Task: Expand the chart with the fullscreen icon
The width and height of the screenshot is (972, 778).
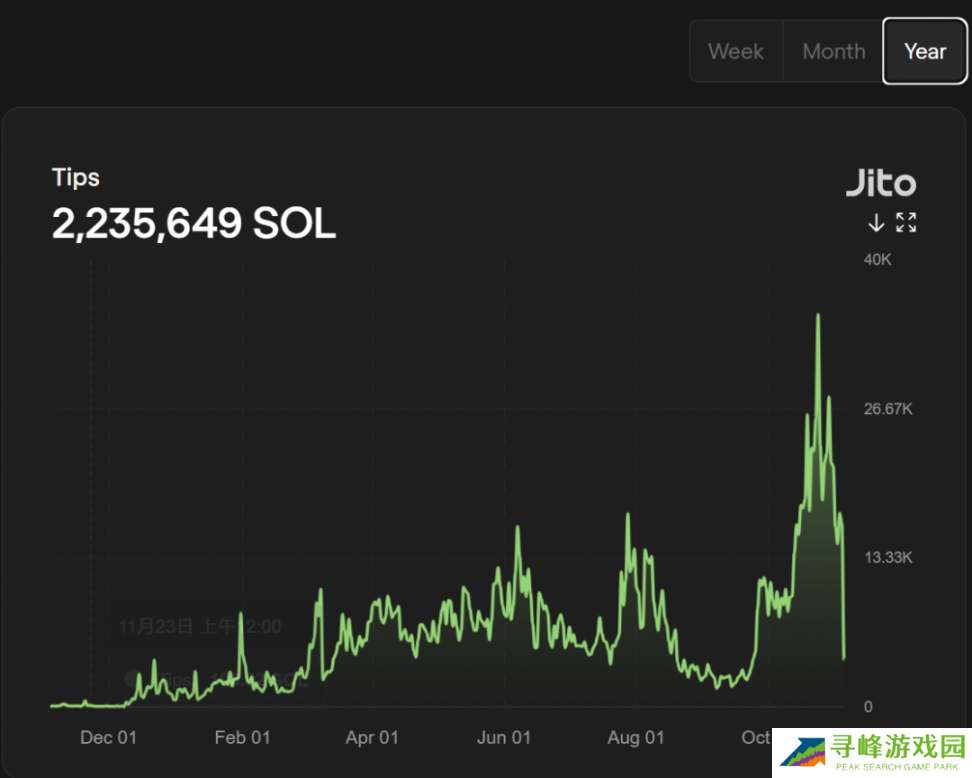Action: point(906,222)
